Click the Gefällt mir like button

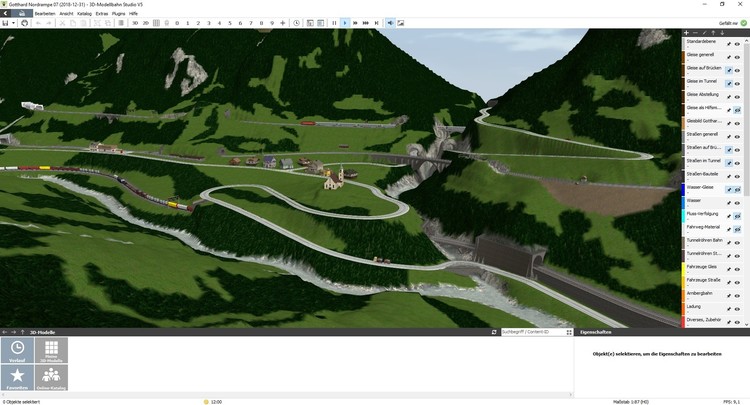coord(732,23)
